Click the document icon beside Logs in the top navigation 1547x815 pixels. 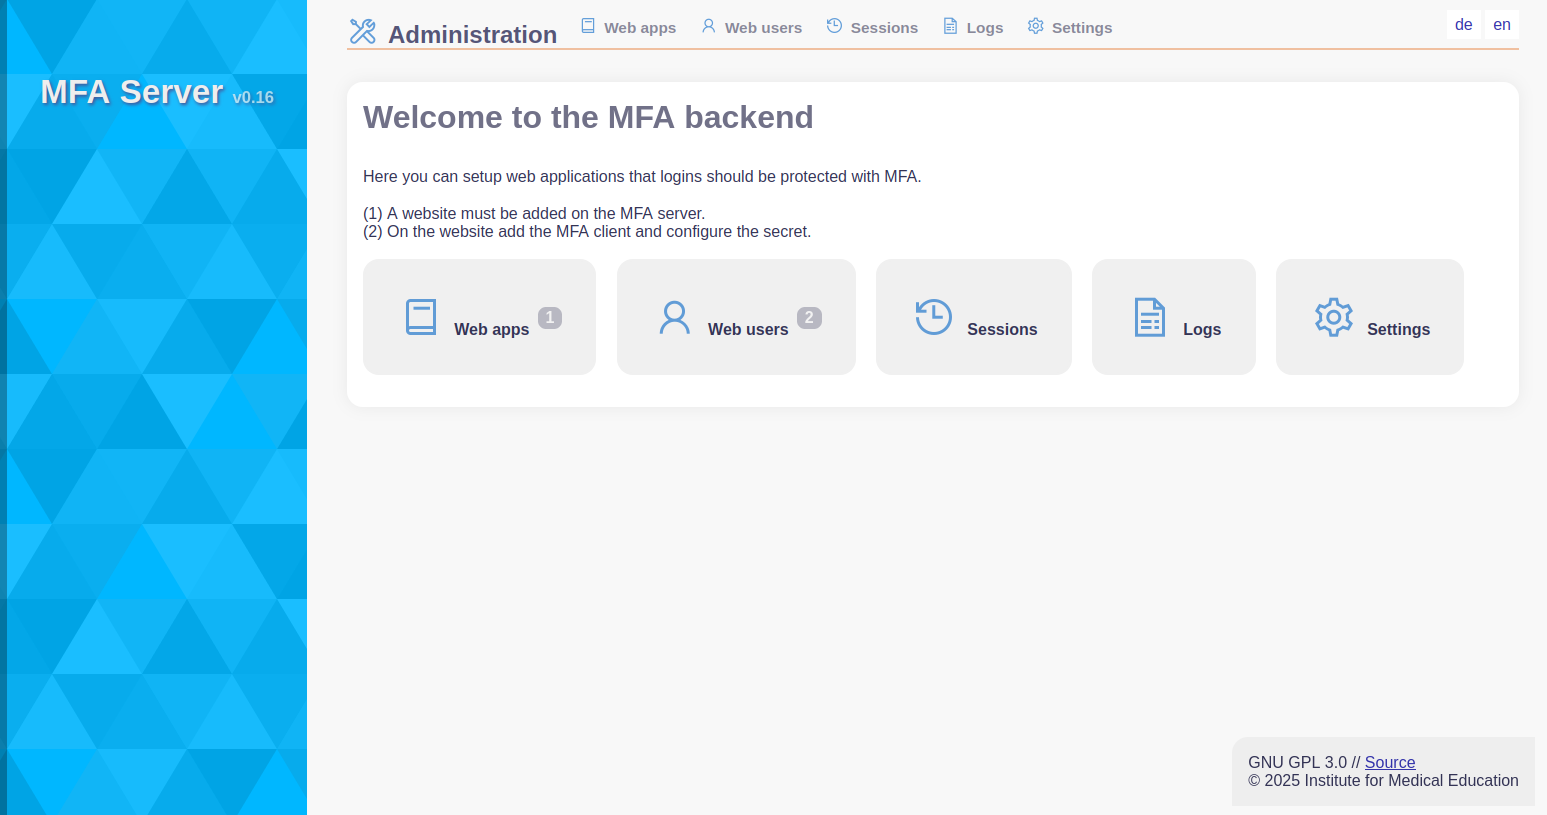[x=950, y=26]
